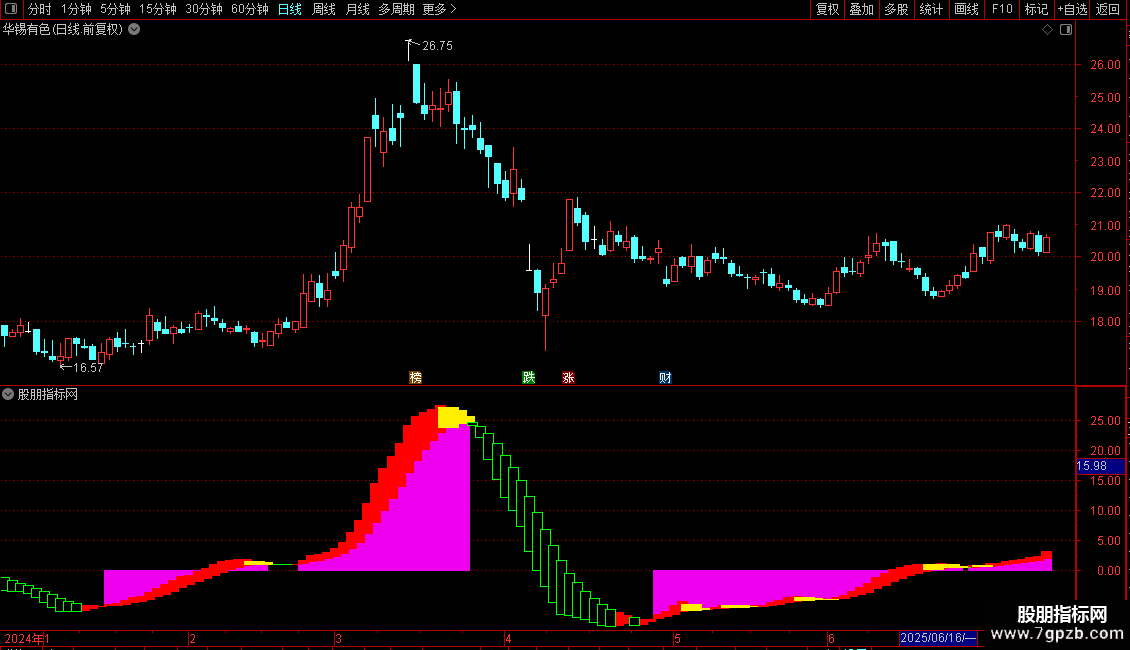Click the 25.00 indicator axis label
The height and width of the screenshot is (650, 1130).
[x=1105, y=421]
